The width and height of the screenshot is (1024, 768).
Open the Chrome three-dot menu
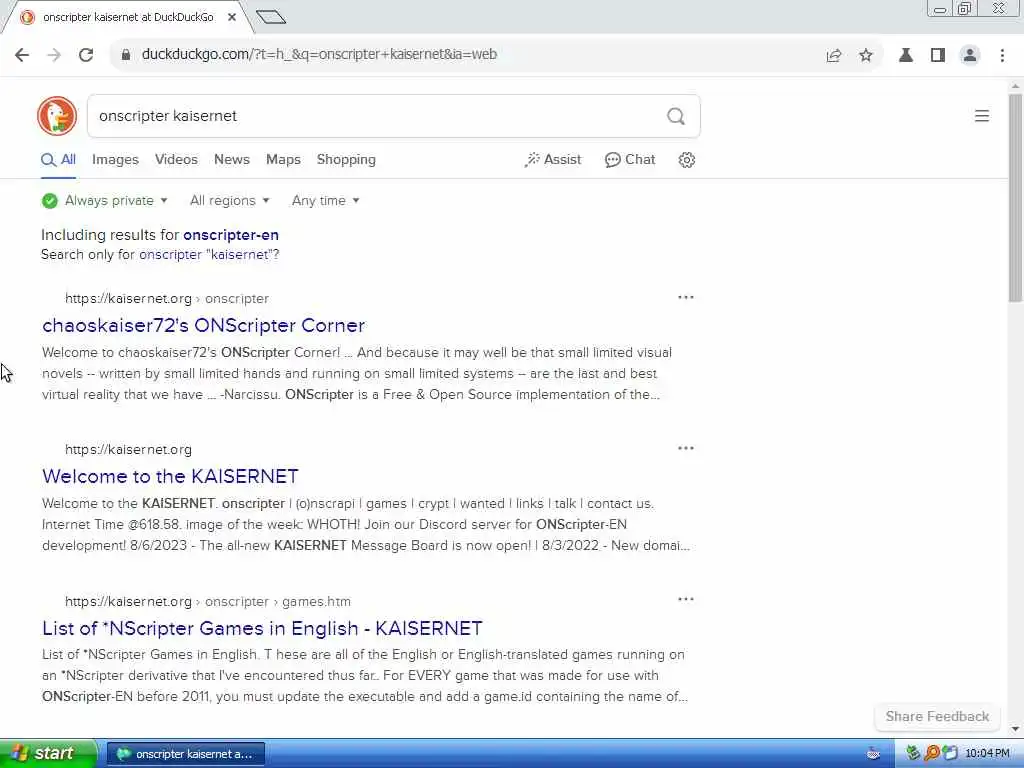[x=1002, y=56]
